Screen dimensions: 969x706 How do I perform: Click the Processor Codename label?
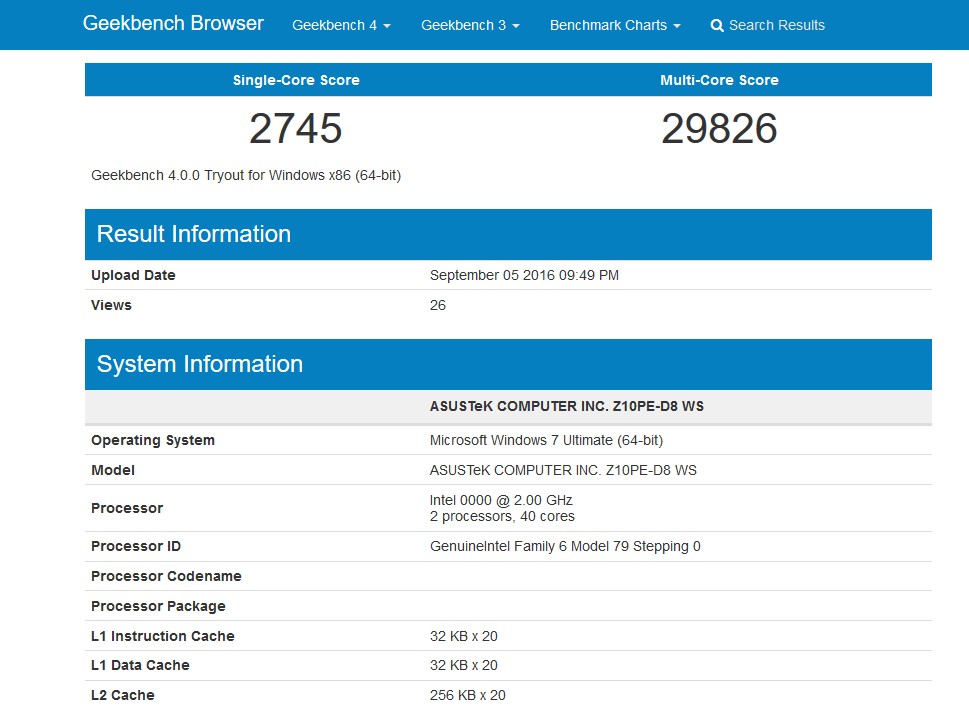[166, 576]
